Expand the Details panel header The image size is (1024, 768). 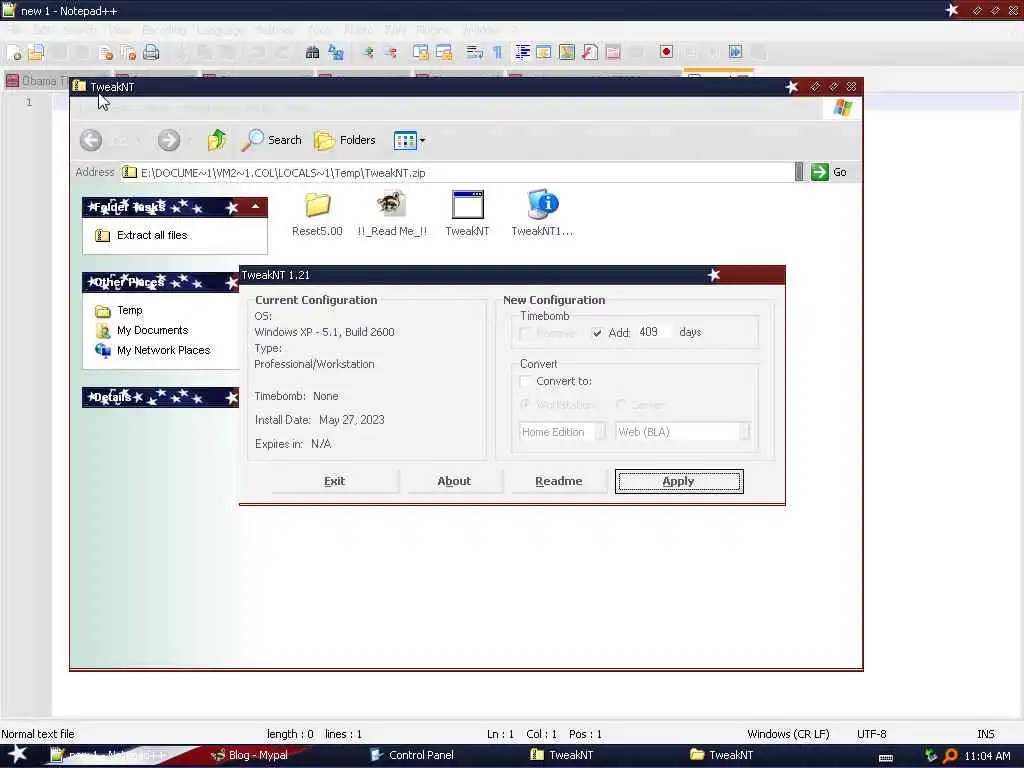point(161,397)
